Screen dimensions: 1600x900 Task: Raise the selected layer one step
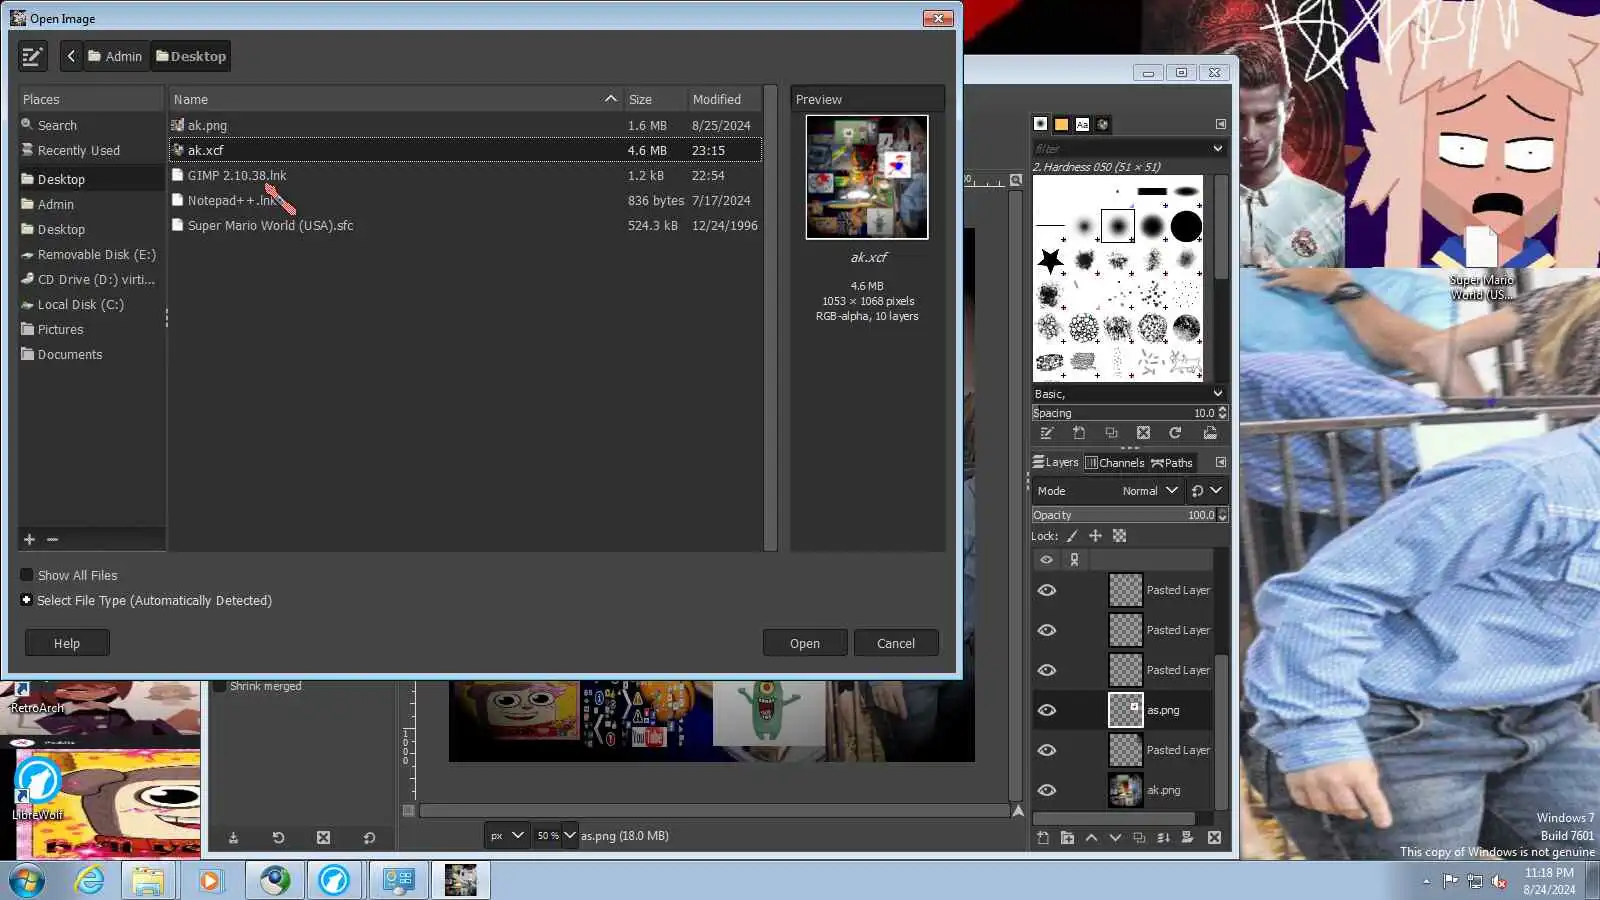tap(1091, 838)
